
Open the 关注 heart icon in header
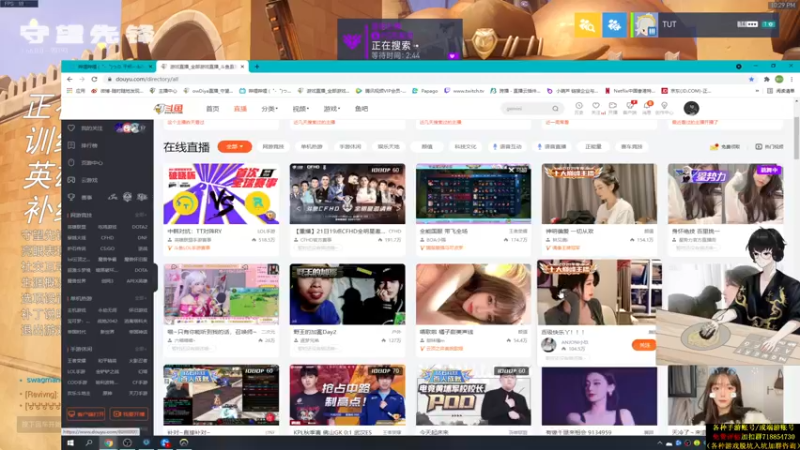coord(596,108)
